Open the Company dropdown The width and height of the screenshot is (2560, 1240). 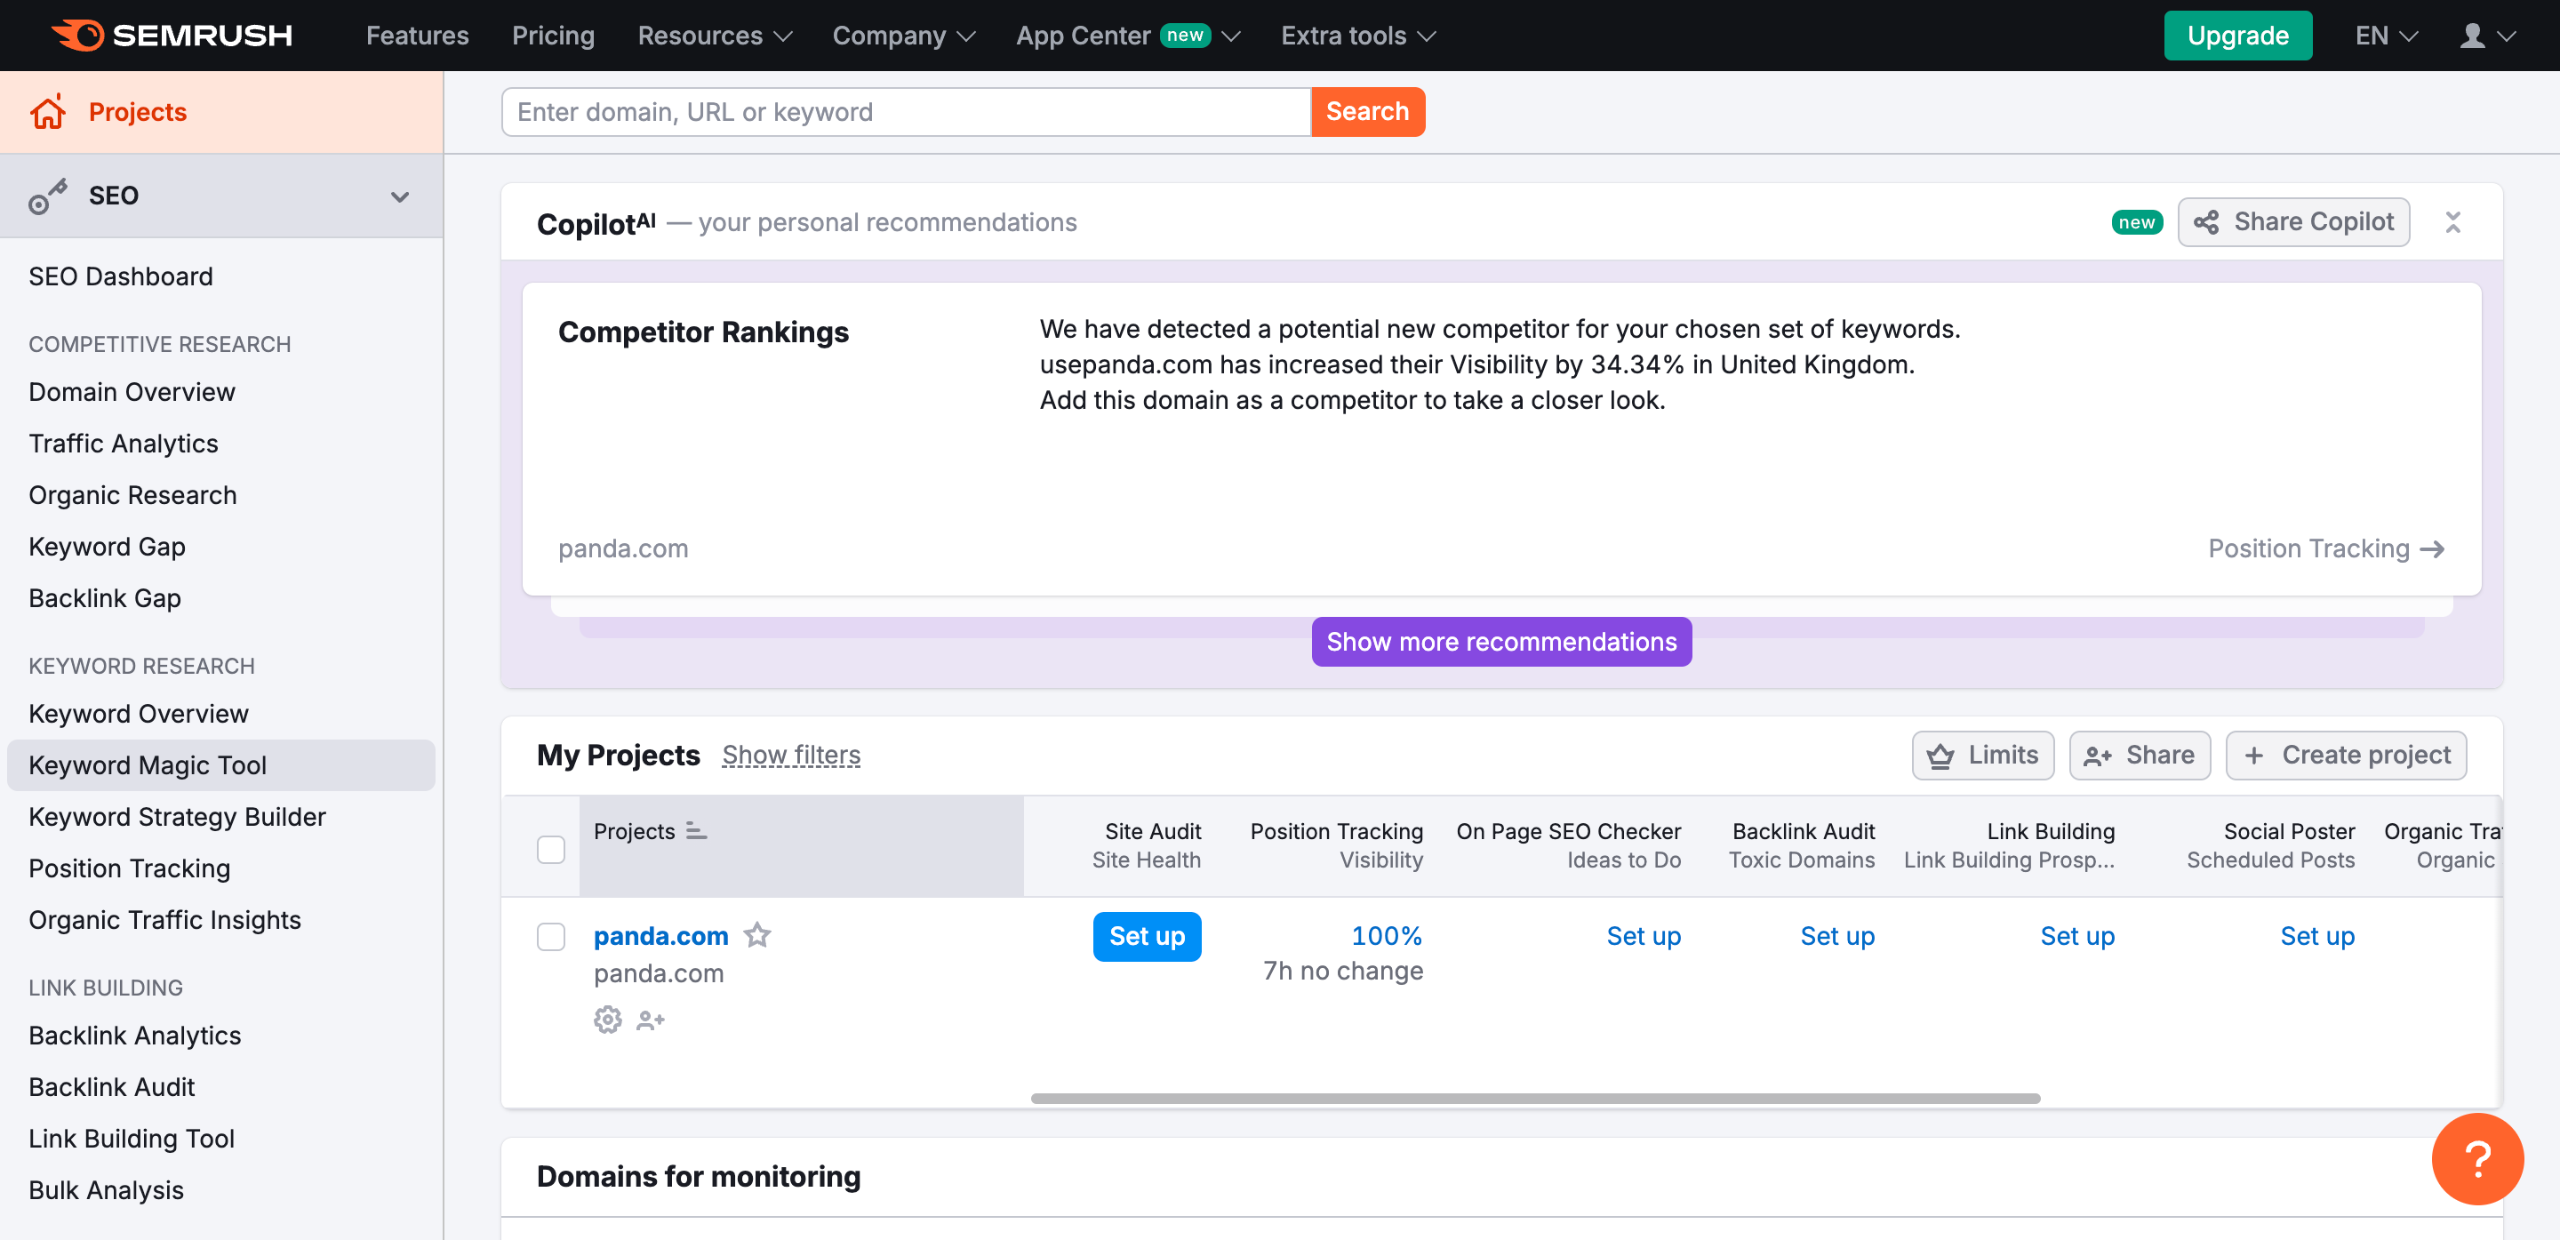(902, 35)
